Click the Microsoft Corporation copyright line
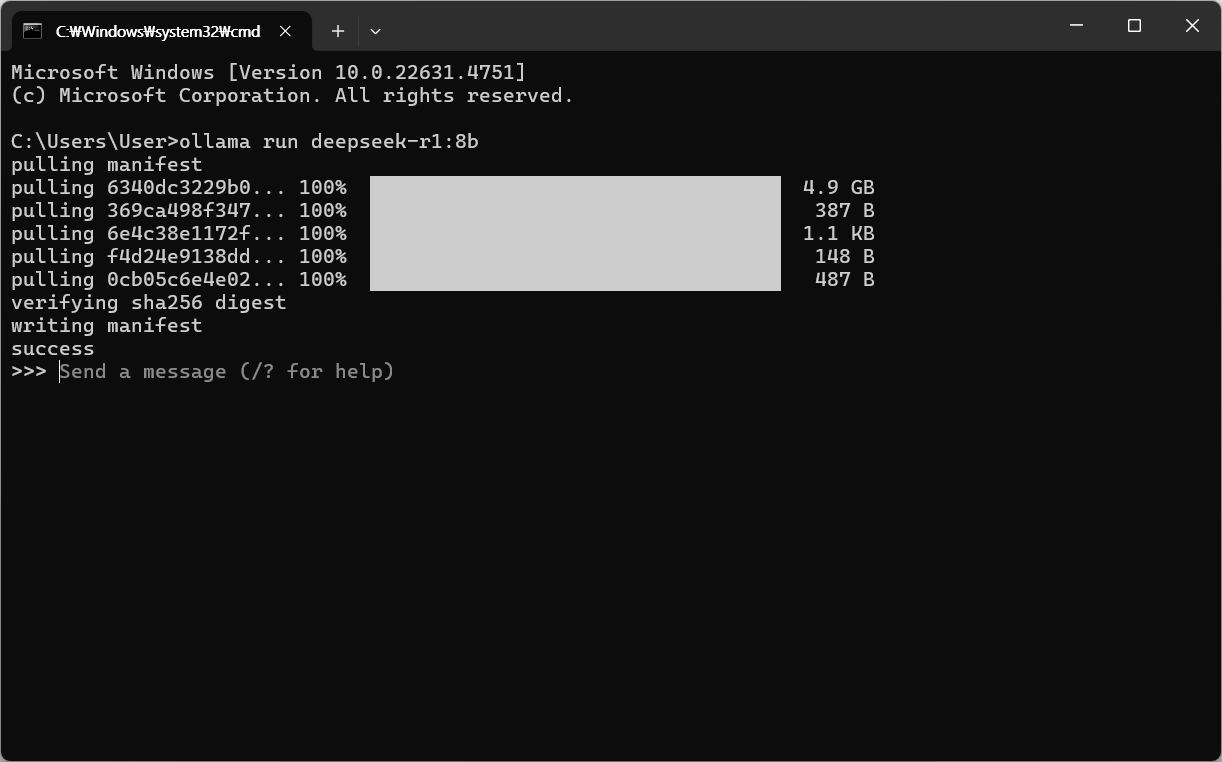This screenshot has height=762, width=1222. [292, 96]
